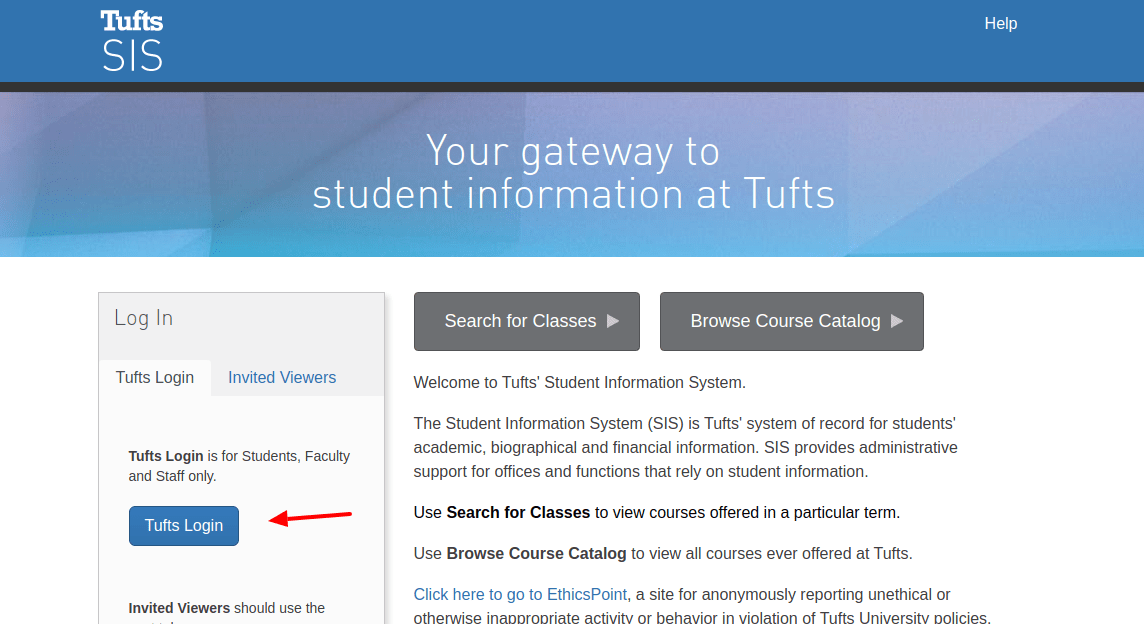Select the Tufts Login tab

click(155, 377)
